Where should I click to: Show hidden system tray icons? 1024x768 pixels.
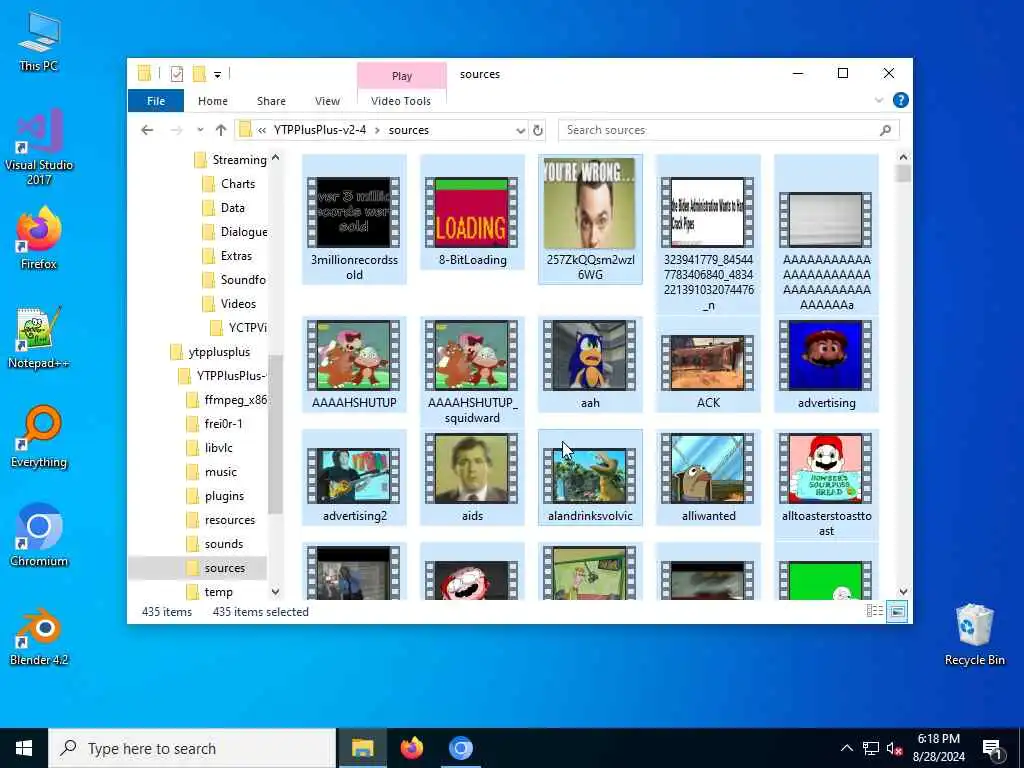click(846, 748)
